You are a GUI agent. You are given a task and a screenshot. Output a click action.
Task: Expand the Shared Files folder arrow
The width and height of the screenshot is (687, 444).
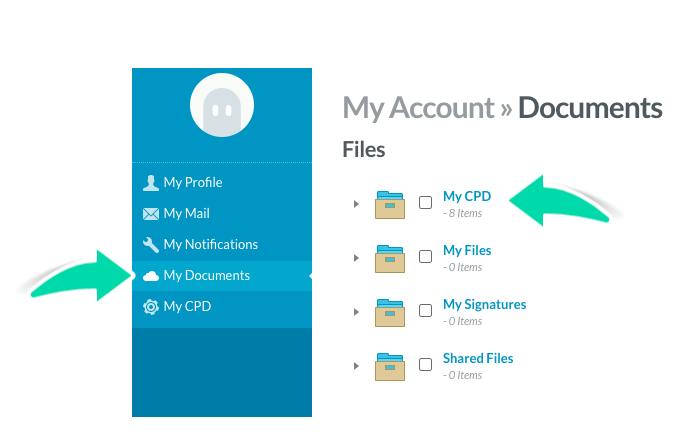(x=356, y=366)
